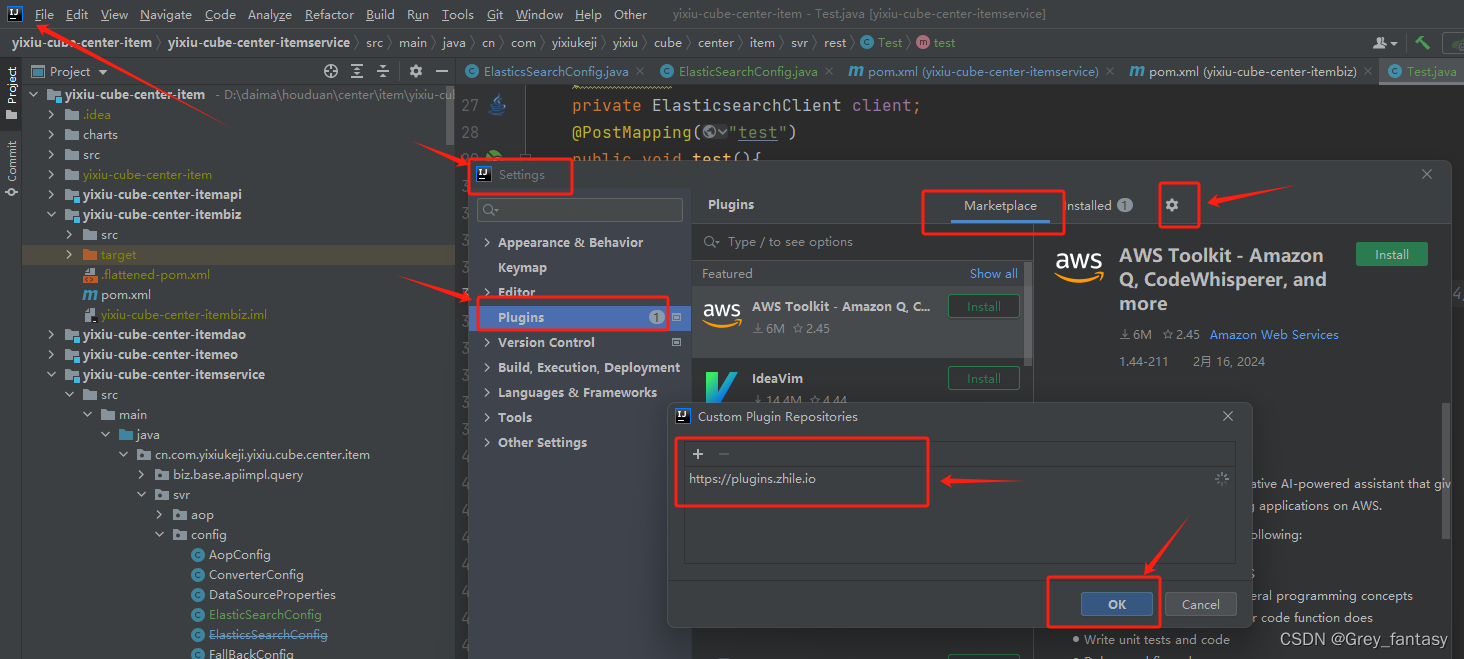Expand Other Settings section
Image resolution: width=1464 pixels, height=659 pixels.
click(487, 442)
